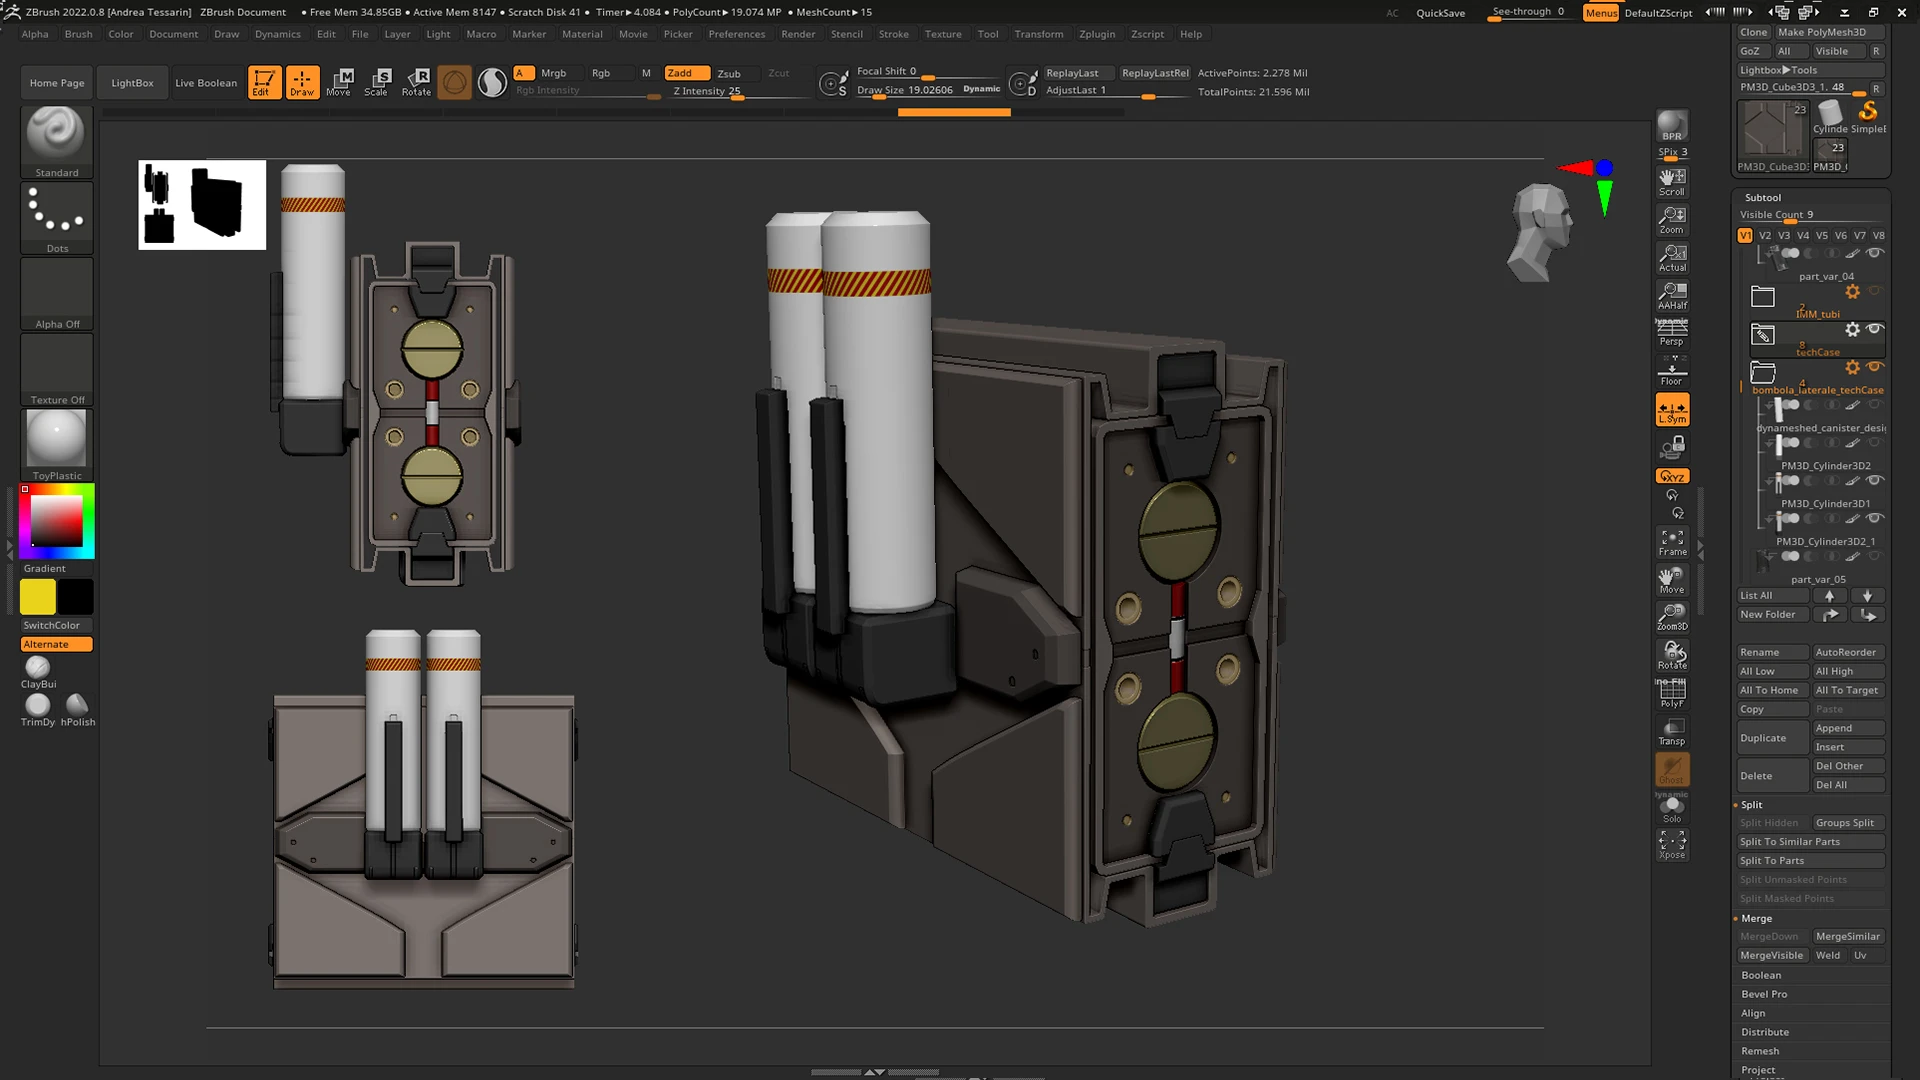Image resolution: width=1920 pixels, height=1080 pixels.
Task: Toggle XYZ rotation mode
Action: pyautogui.click(x=1672, y=476)
